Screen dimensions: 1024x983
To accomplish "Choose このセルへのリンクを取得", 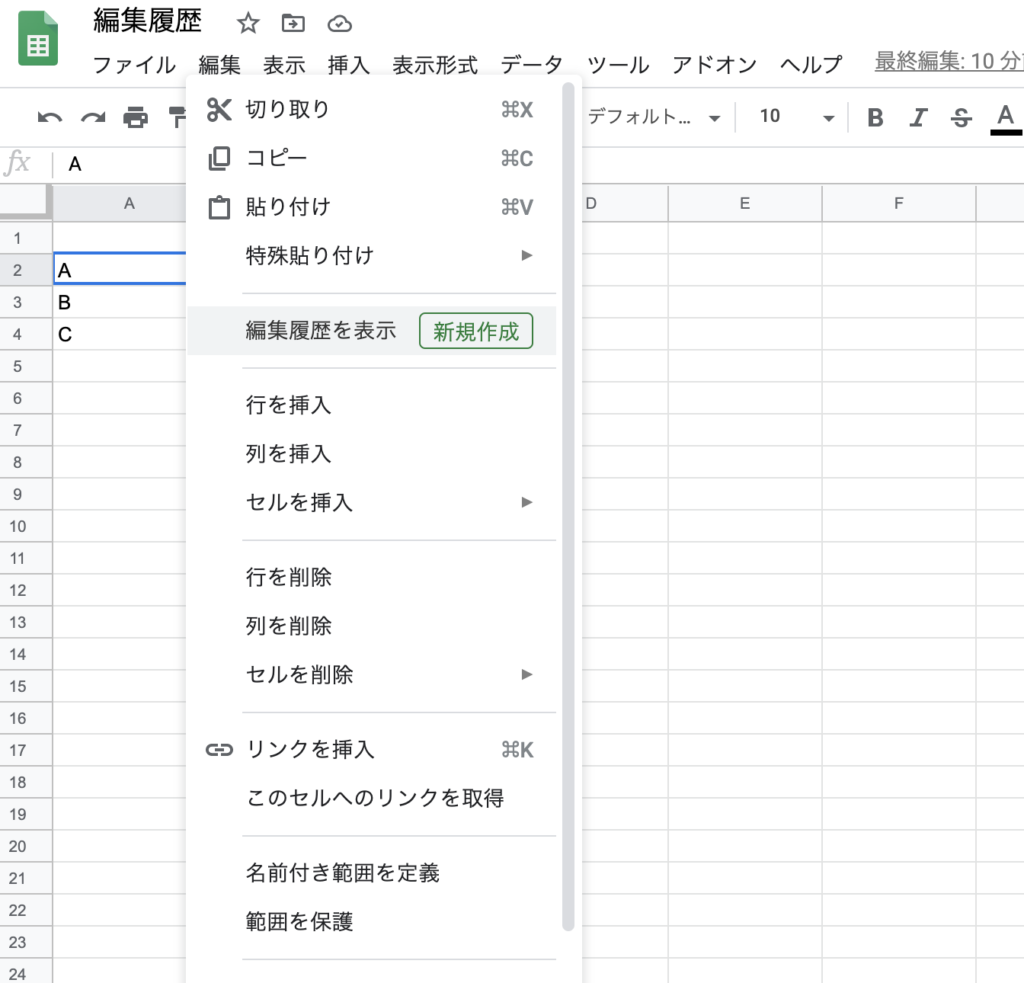I will pyautogui.click(x=371, y=798).
